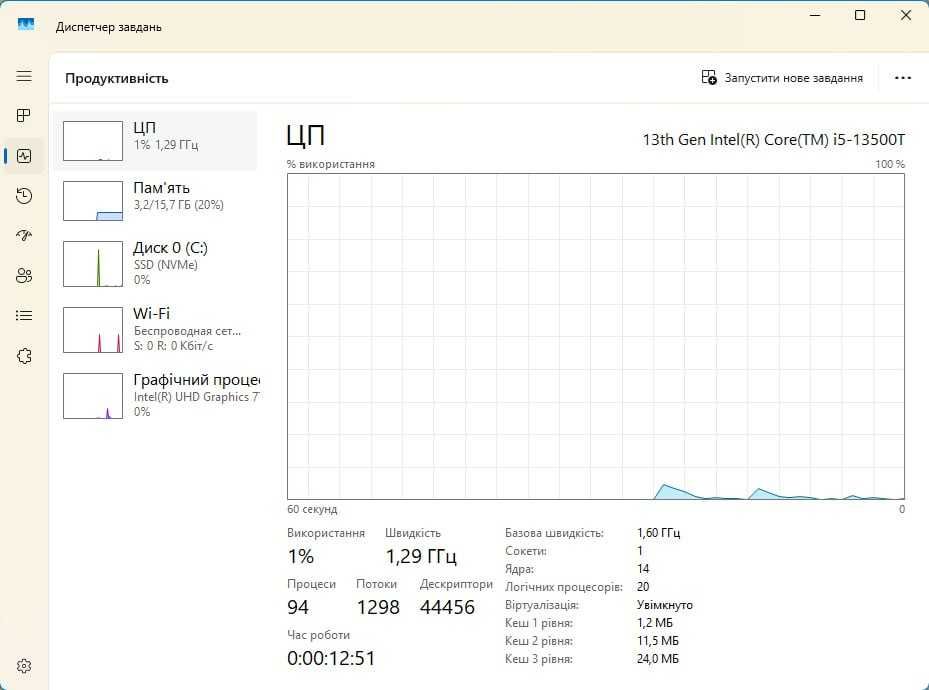Click the usage value '1%'
Image resolution: width=929 pixels, height=690 pixels.
(x=300, y=556)
